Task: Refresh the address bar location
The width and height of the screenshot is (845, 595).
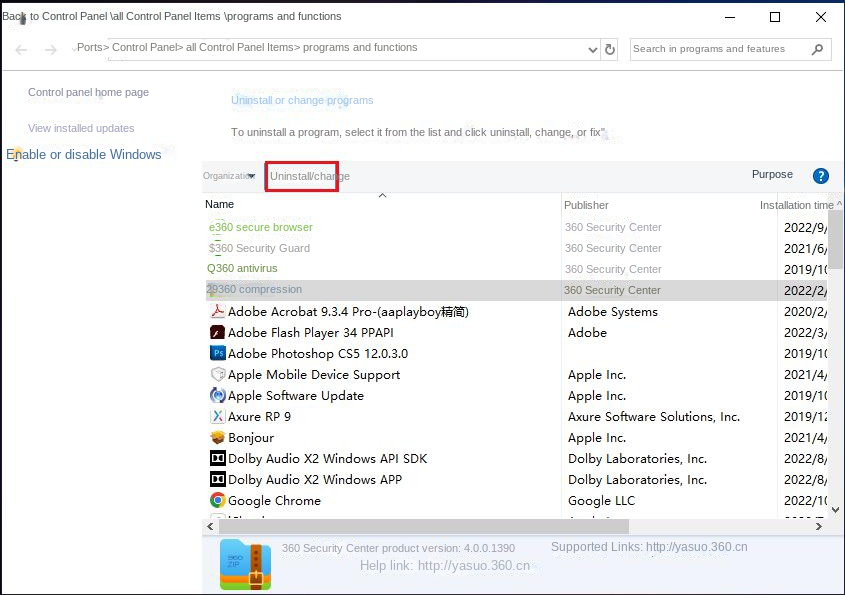Action: click(x=610, y=48)
